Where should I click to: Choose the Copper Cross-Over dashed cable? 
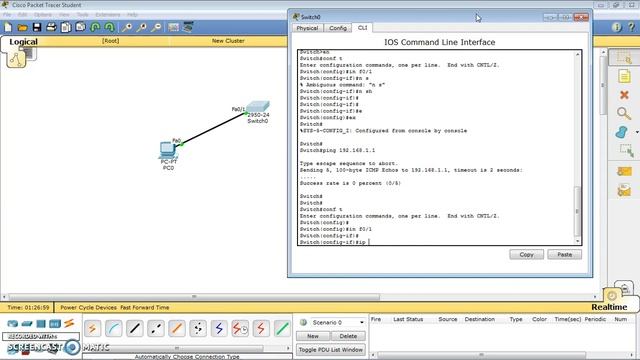pyautogui.click(x=156, y=329)
